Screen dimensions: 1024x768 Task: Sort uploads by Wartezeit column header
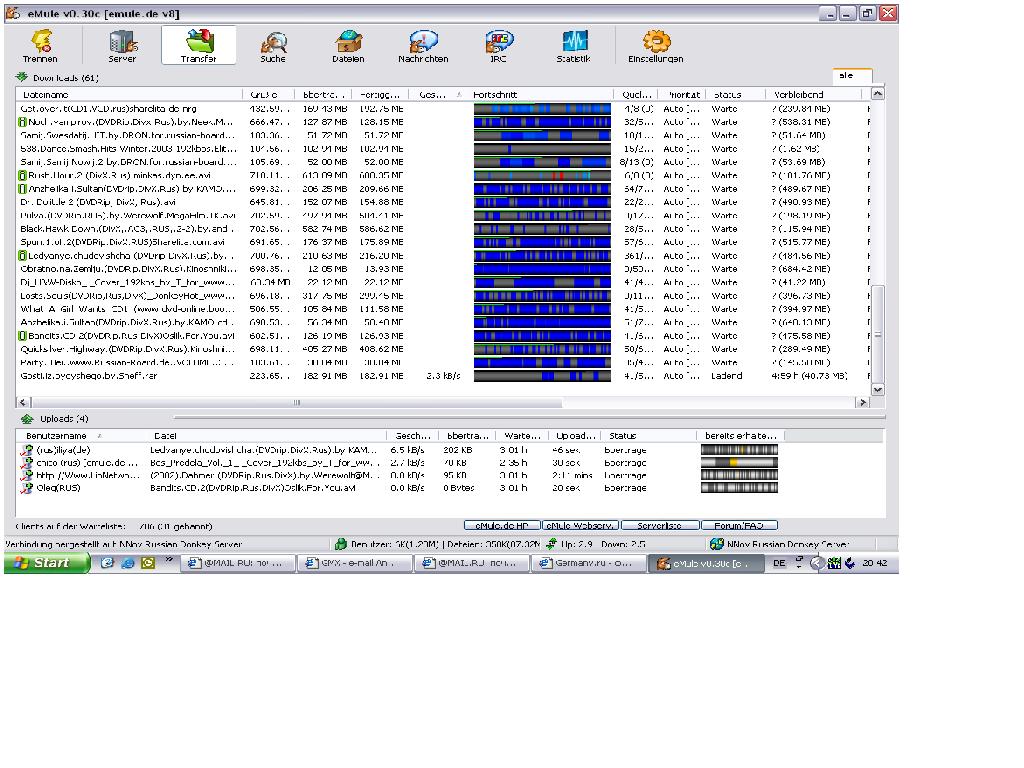[522, 436]
